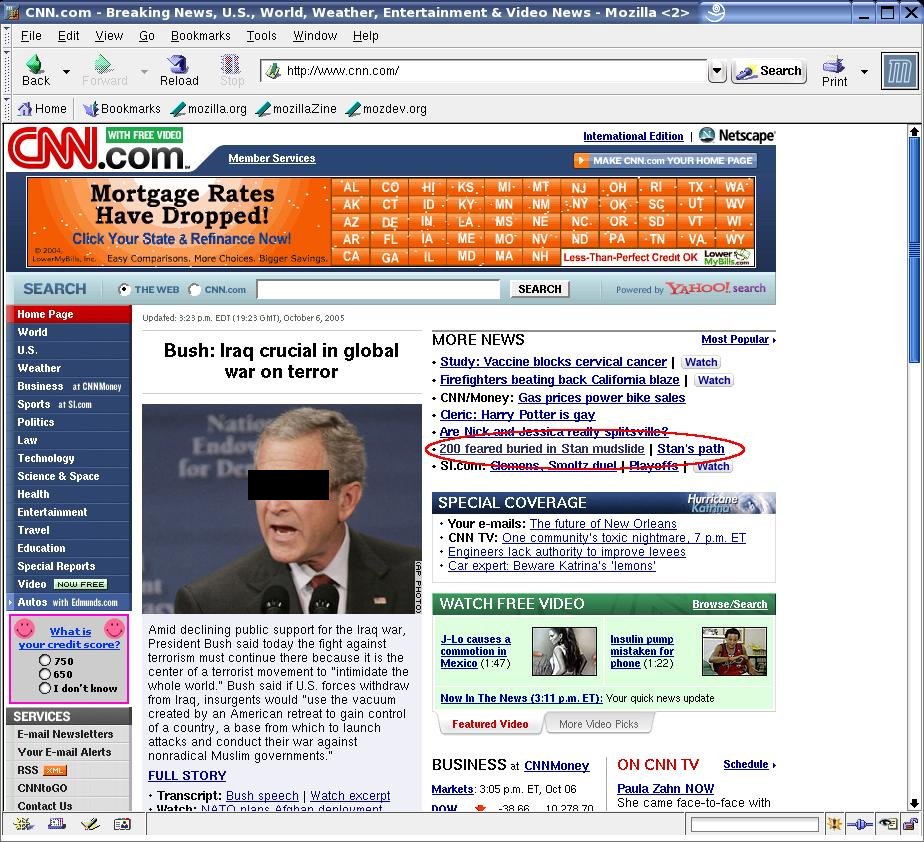Click the vertical scrollbar down arrow
The width and height of the screenshot is (924, 842).
[914, 803]
